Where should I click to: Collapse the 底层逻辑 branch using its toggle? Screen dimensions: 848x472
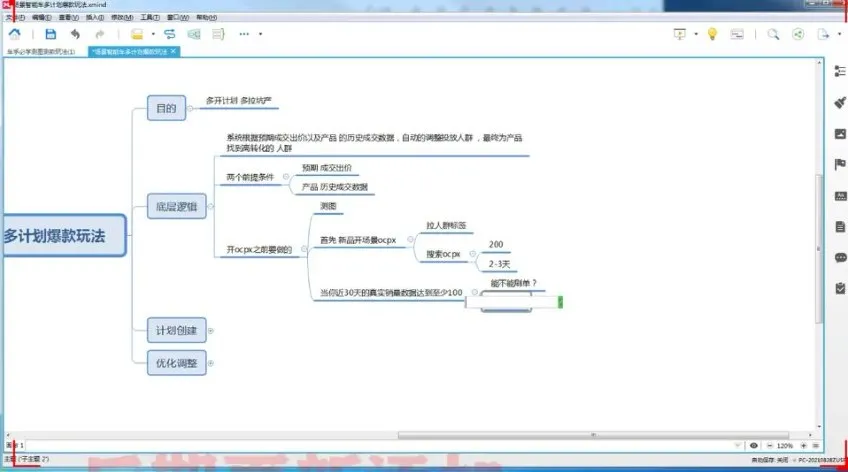[x=210, y=206]
